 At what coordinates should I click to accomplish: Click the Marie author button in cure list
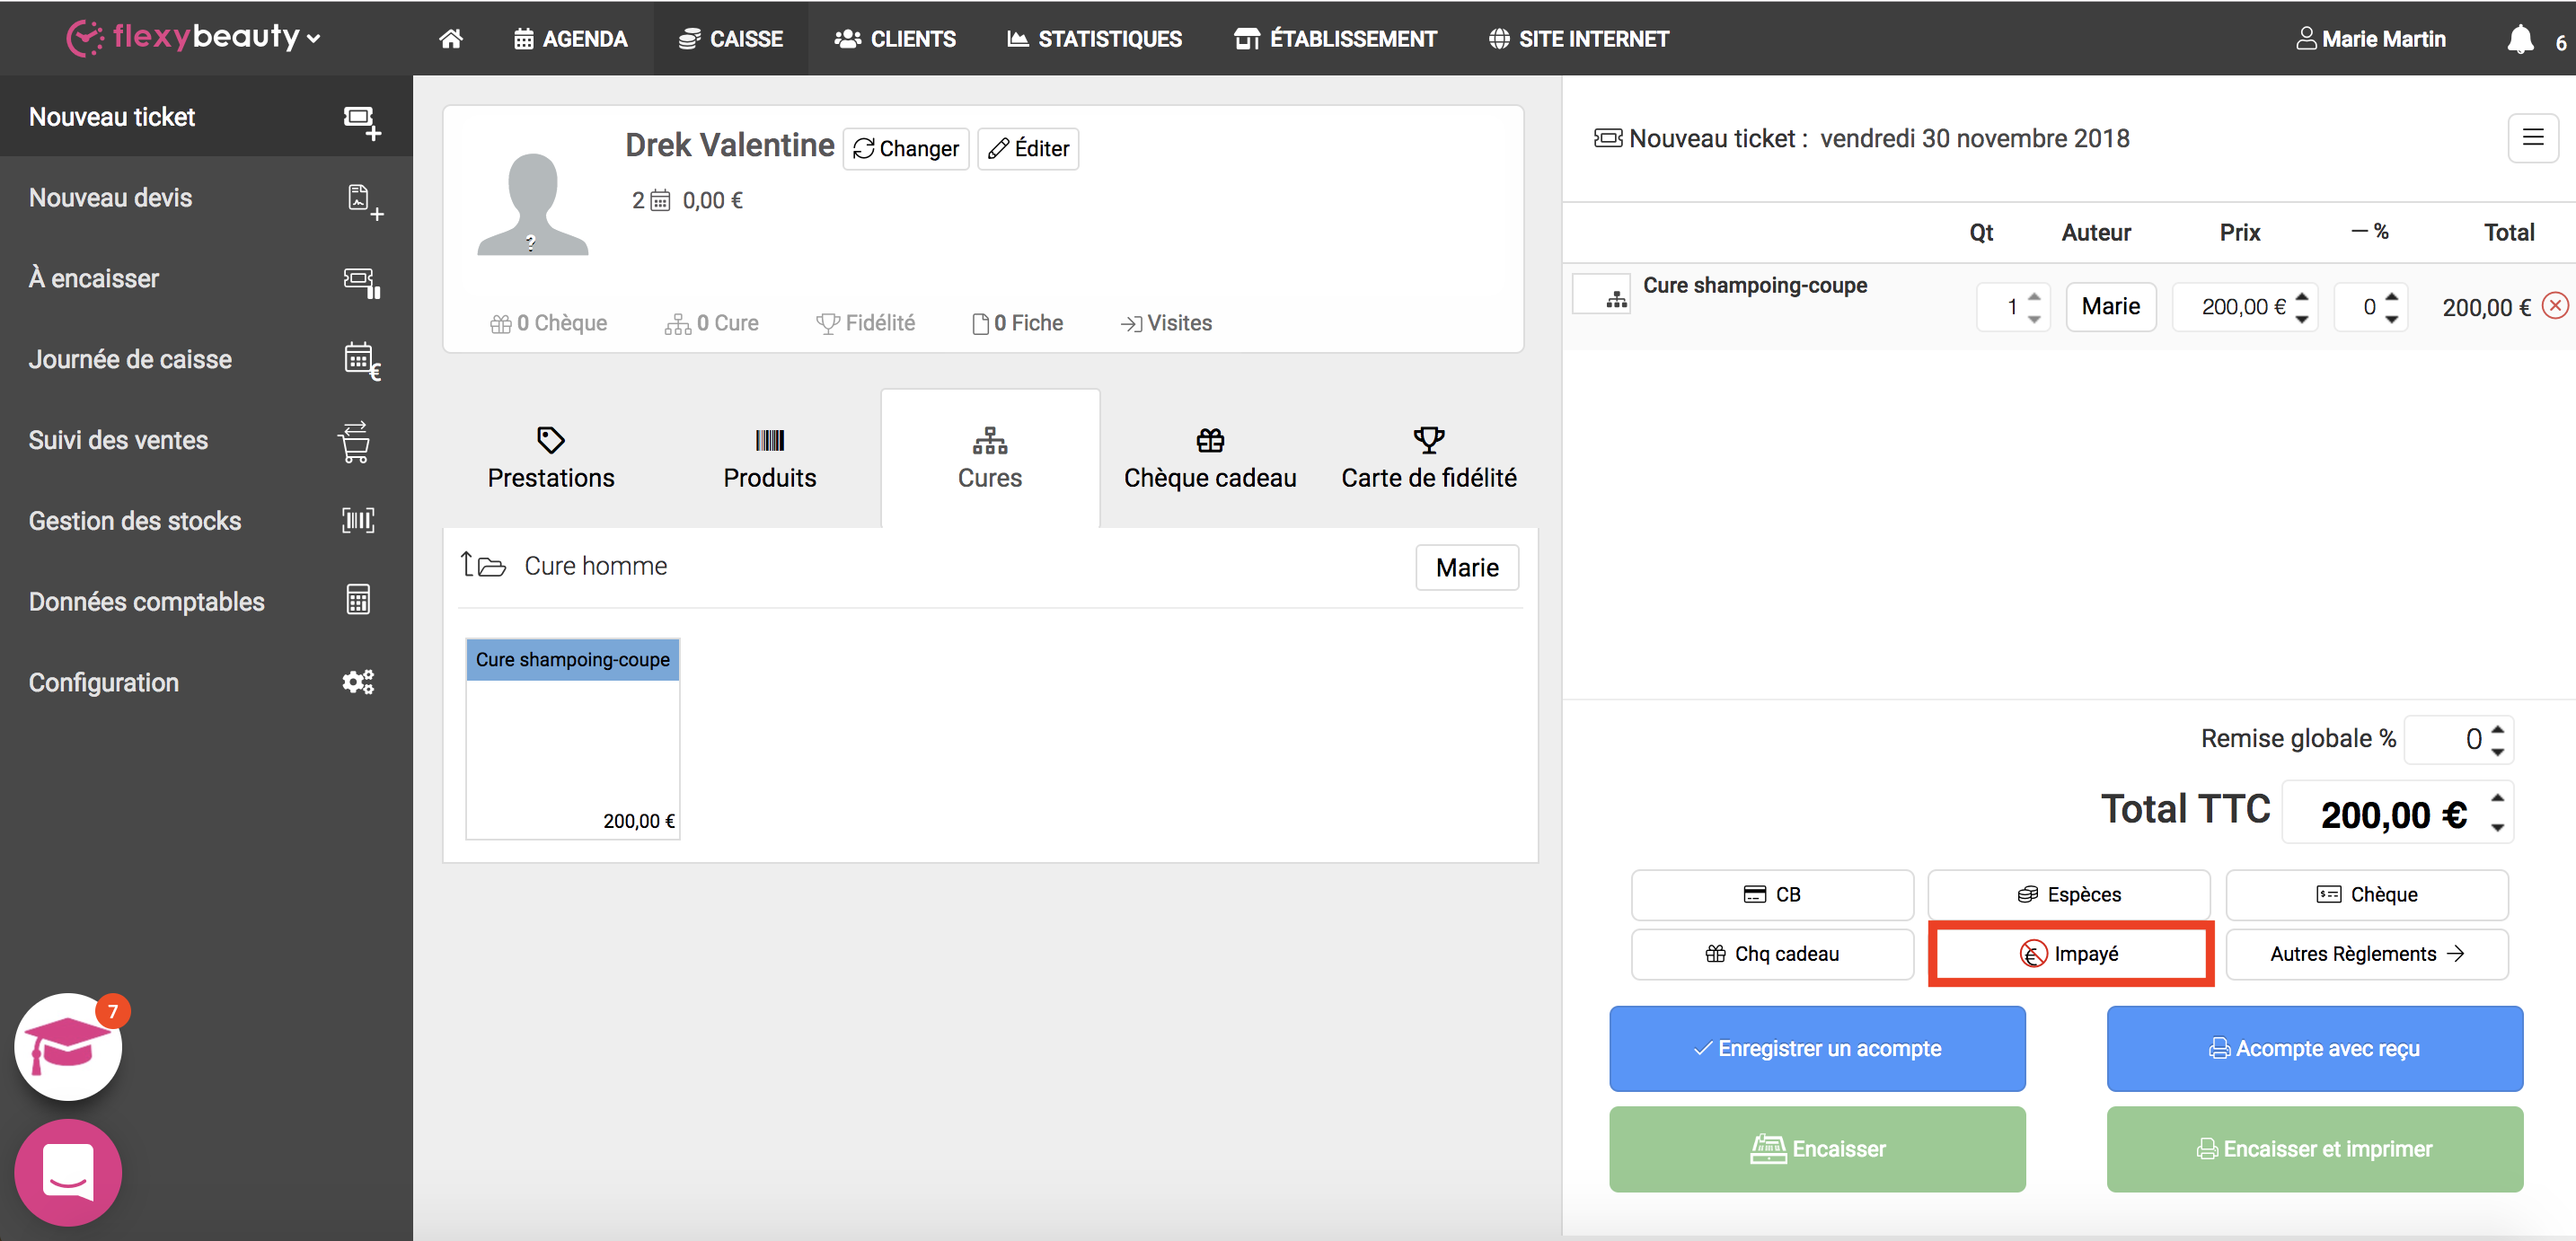[1467, 567]
